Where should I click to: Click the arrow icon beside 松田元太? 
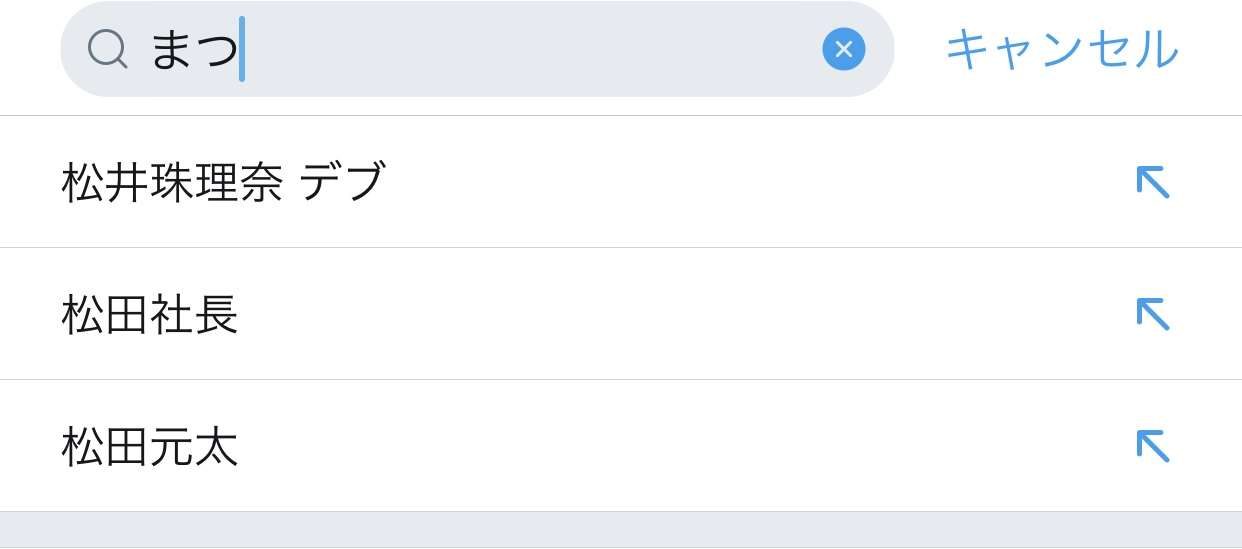[1152, 446]
